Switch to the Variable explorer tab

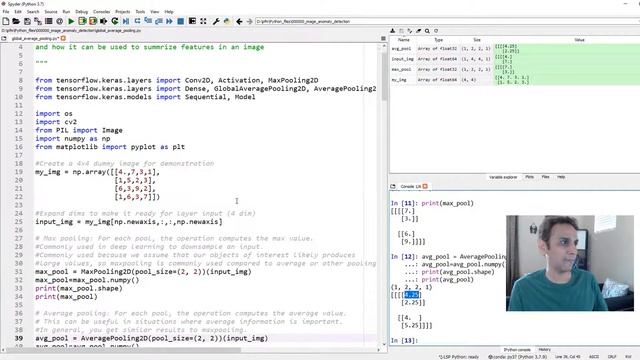503,177
